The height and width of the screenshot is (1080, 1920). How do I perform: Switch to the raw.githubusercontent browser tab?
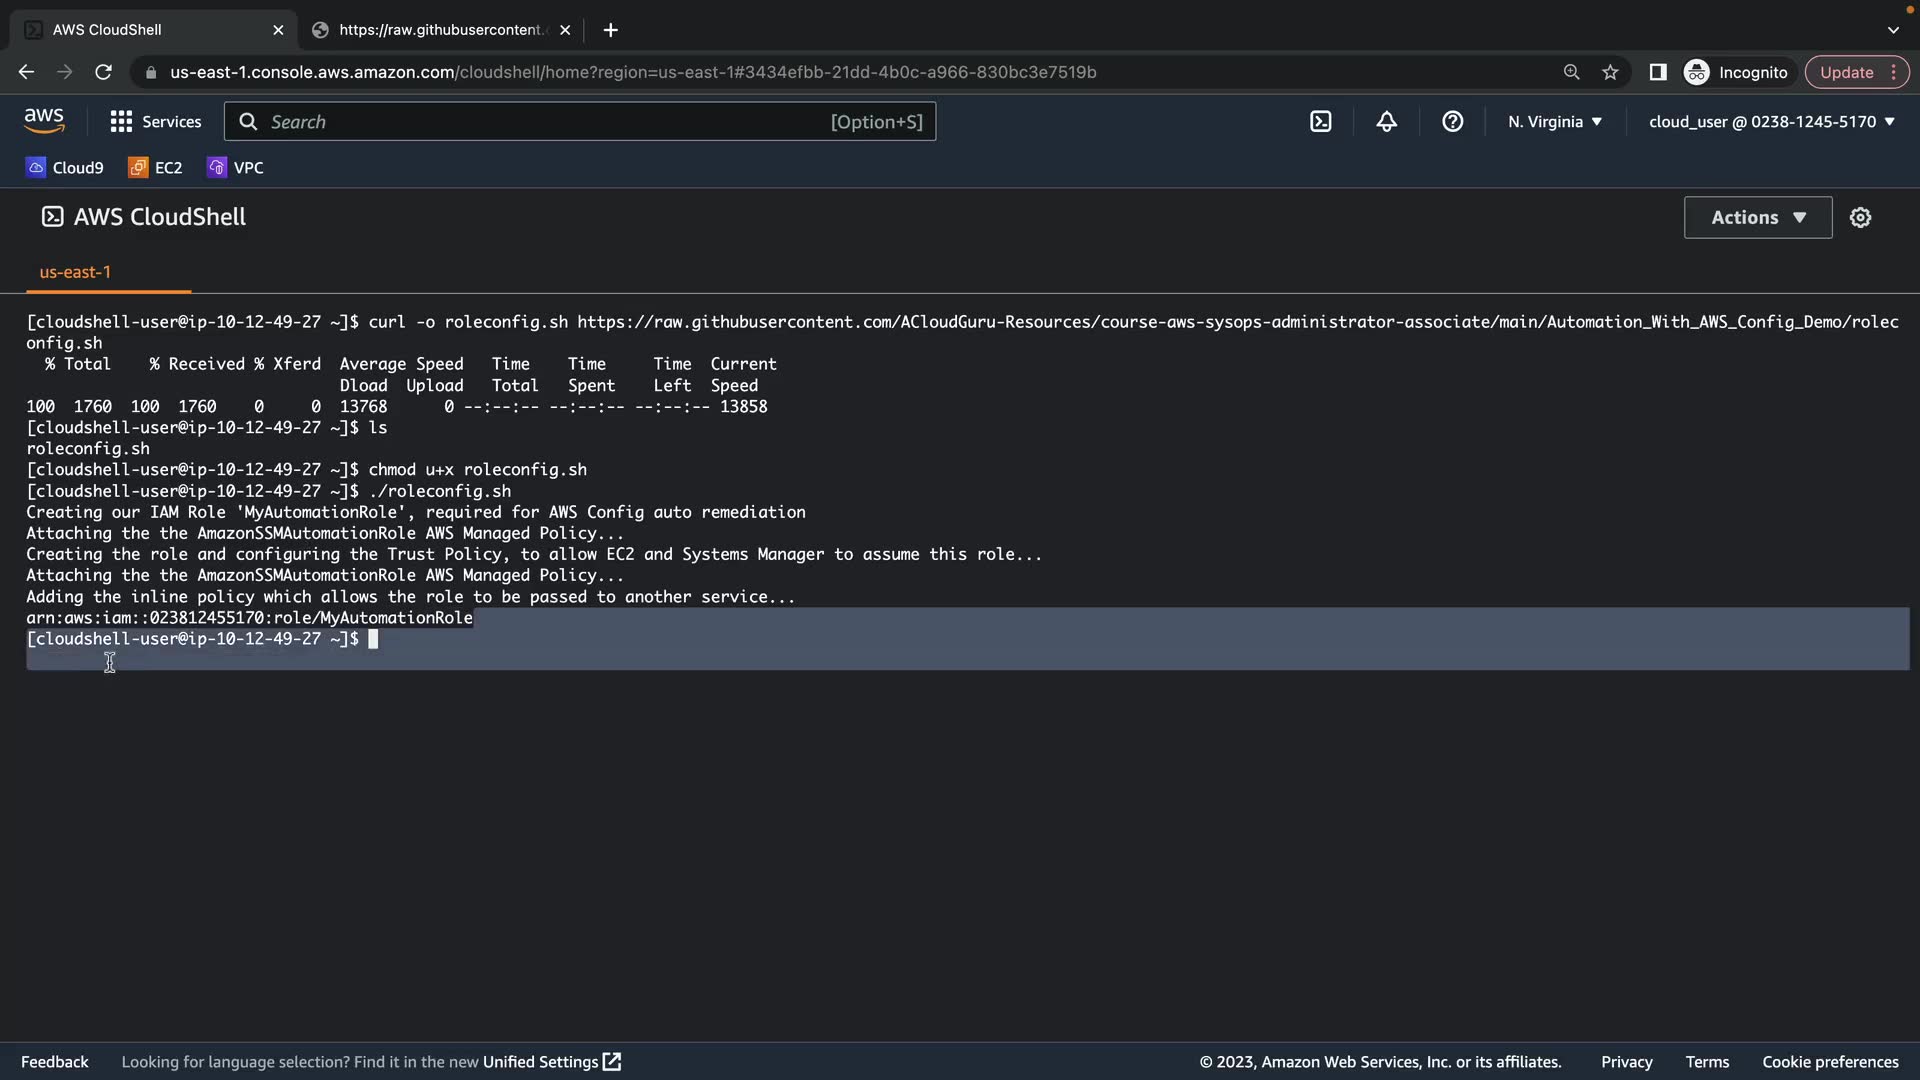pyautogui.click(x=440, y=30)
